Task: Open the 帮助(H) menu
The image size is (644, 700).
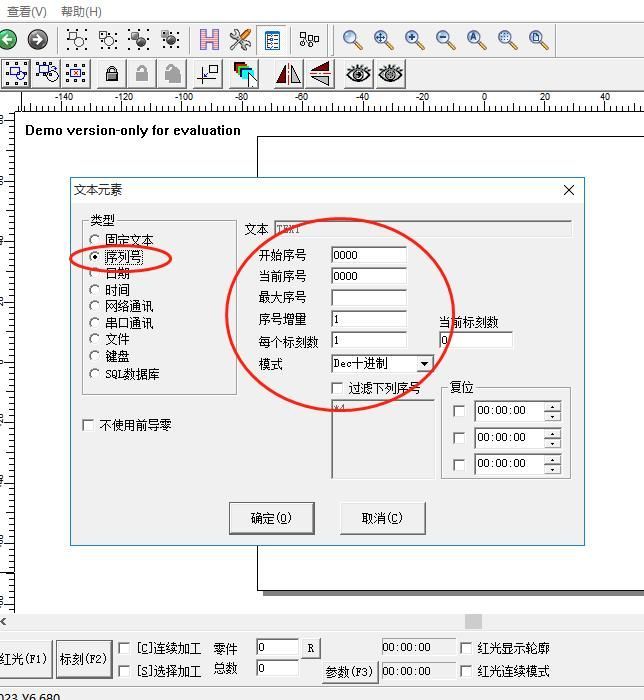Action: pyautogui.click(x=81, y=12)
